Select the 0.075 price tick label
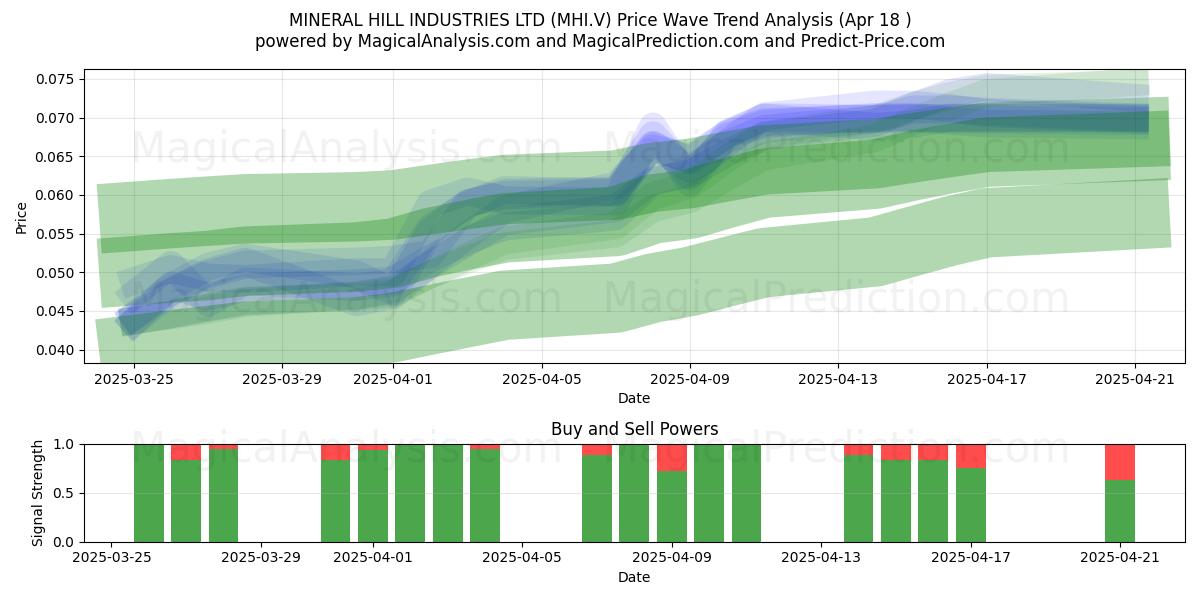Viewport: 1200px width, 600px height. coord(57,79)
